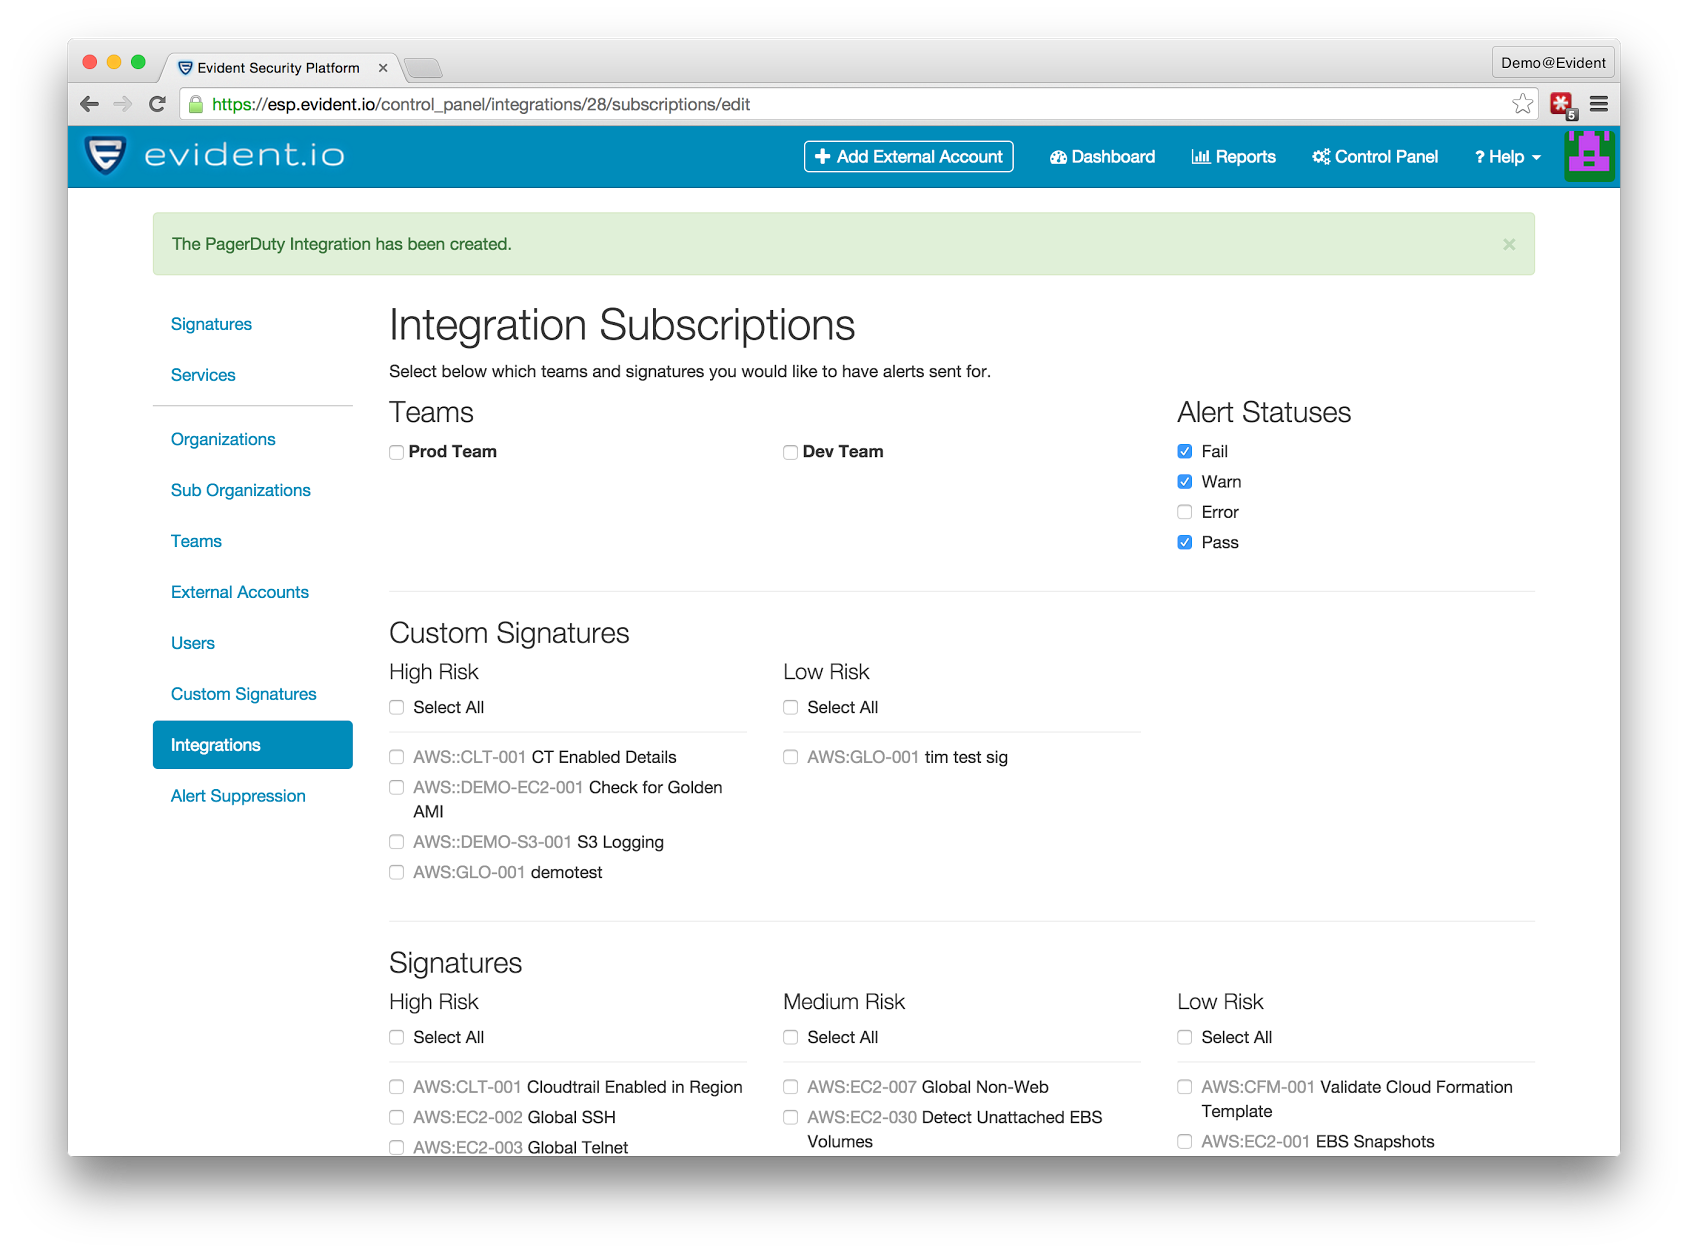Dismiss the PagerDuty success alert
This screenshot has width=1688, height=1253.
(x=1509, y=244)
